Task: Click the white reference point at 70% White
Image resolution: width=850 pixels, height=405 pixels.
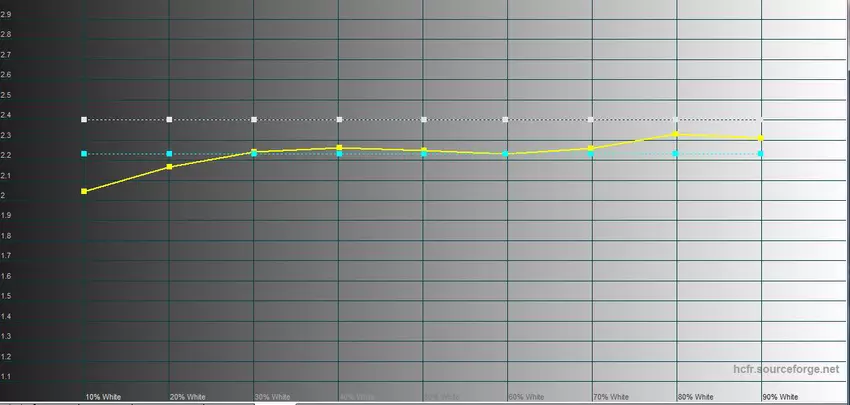Action: [x=591, y=120]
